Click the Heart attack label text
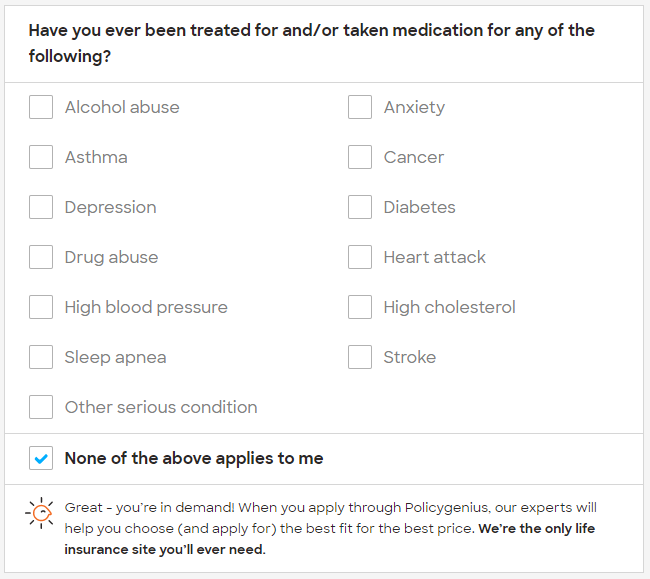 434,257
